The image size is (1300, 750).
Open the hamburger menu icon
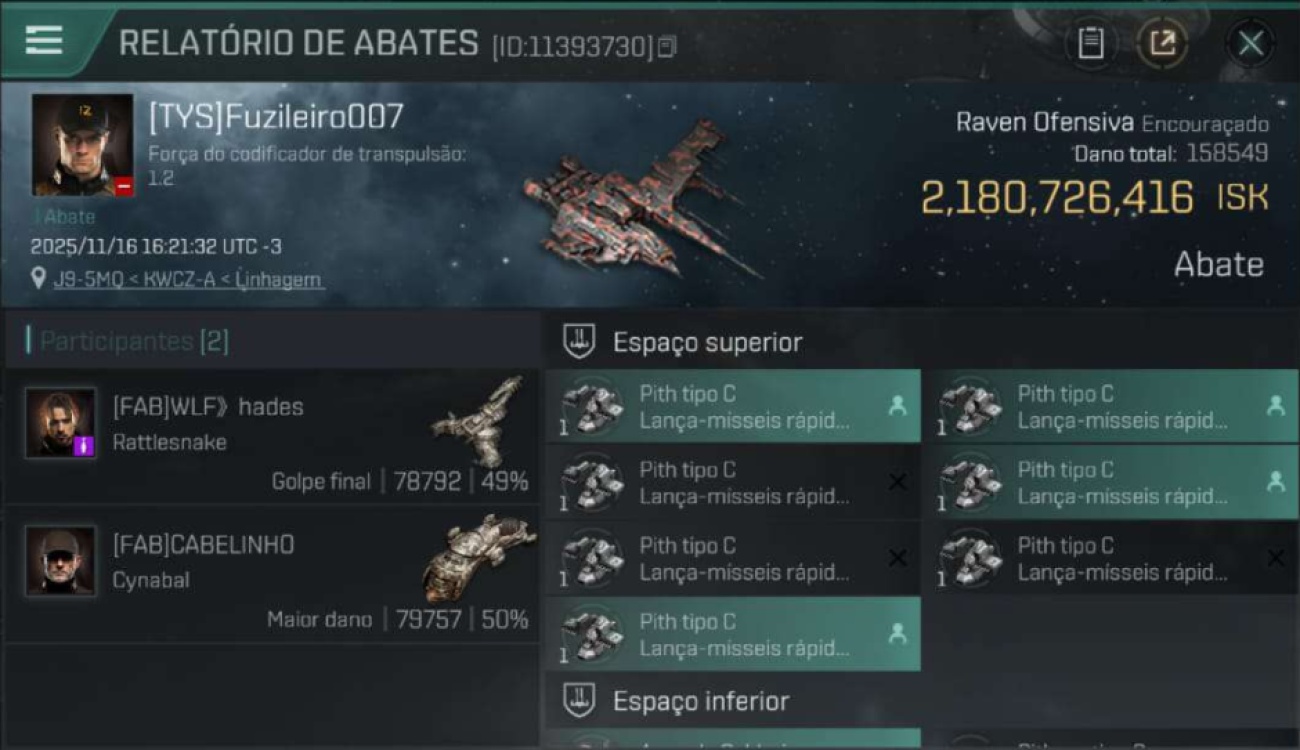44,39
